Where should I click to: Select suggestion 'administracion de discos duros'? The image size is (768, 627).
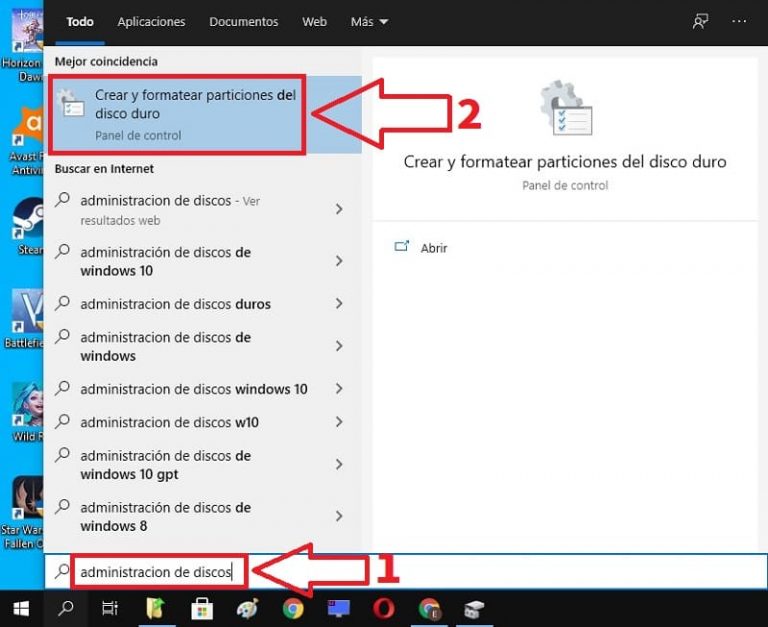[x=175, y=304]
